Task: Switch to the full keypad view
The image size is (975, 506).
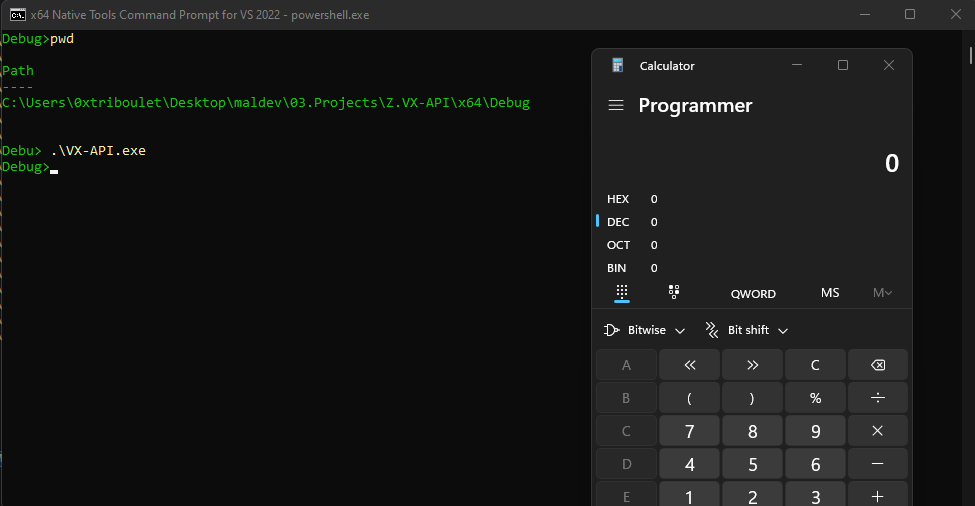Action: coord(621,292)
